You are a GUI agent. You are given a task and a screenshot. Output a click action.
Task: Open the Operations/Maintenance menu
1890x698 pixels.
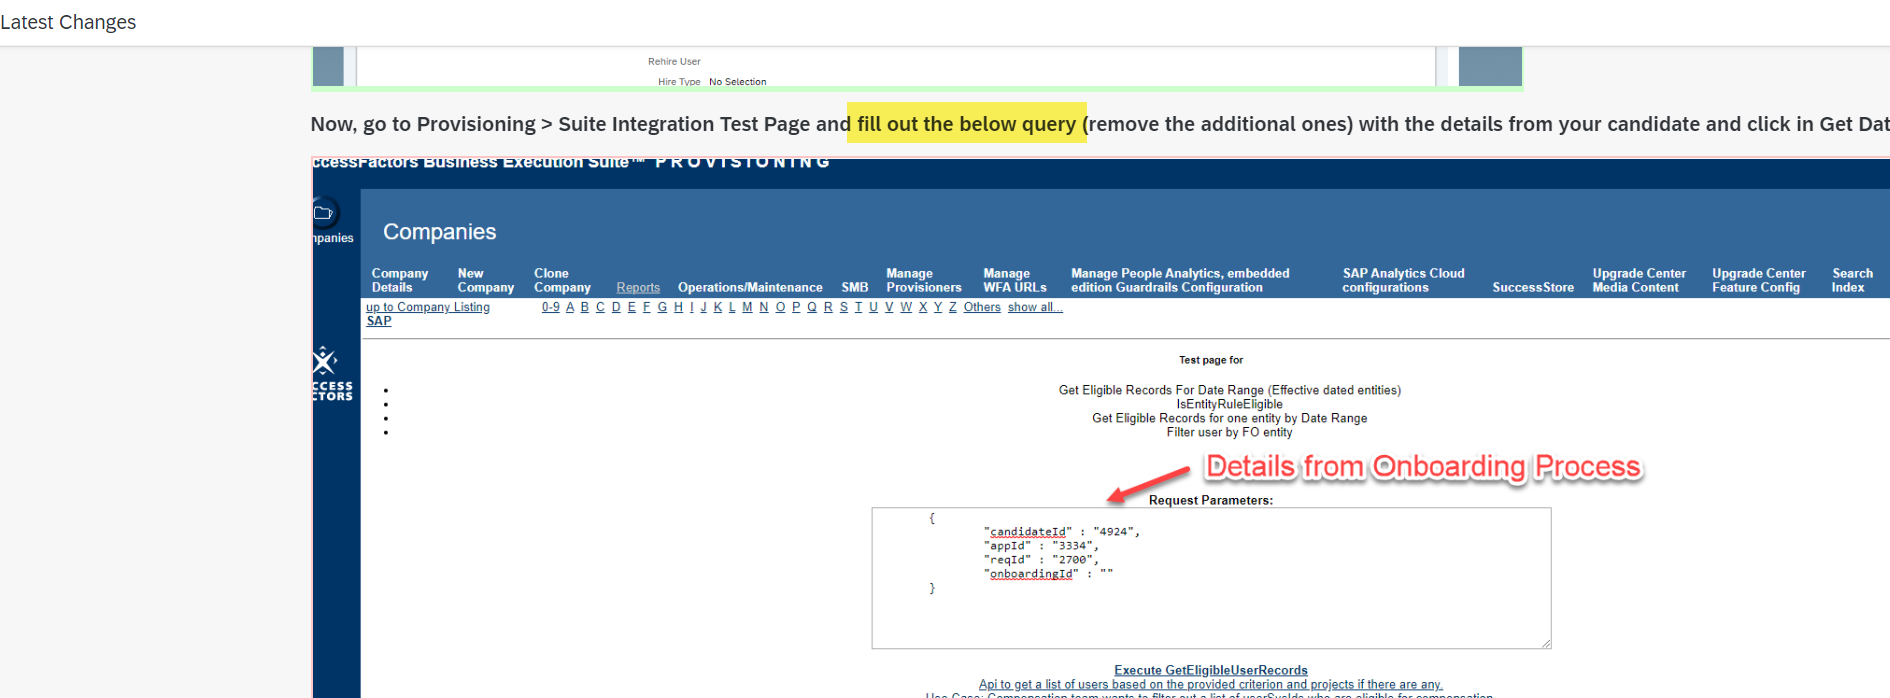pyautogui.click(x=750, y=287)
